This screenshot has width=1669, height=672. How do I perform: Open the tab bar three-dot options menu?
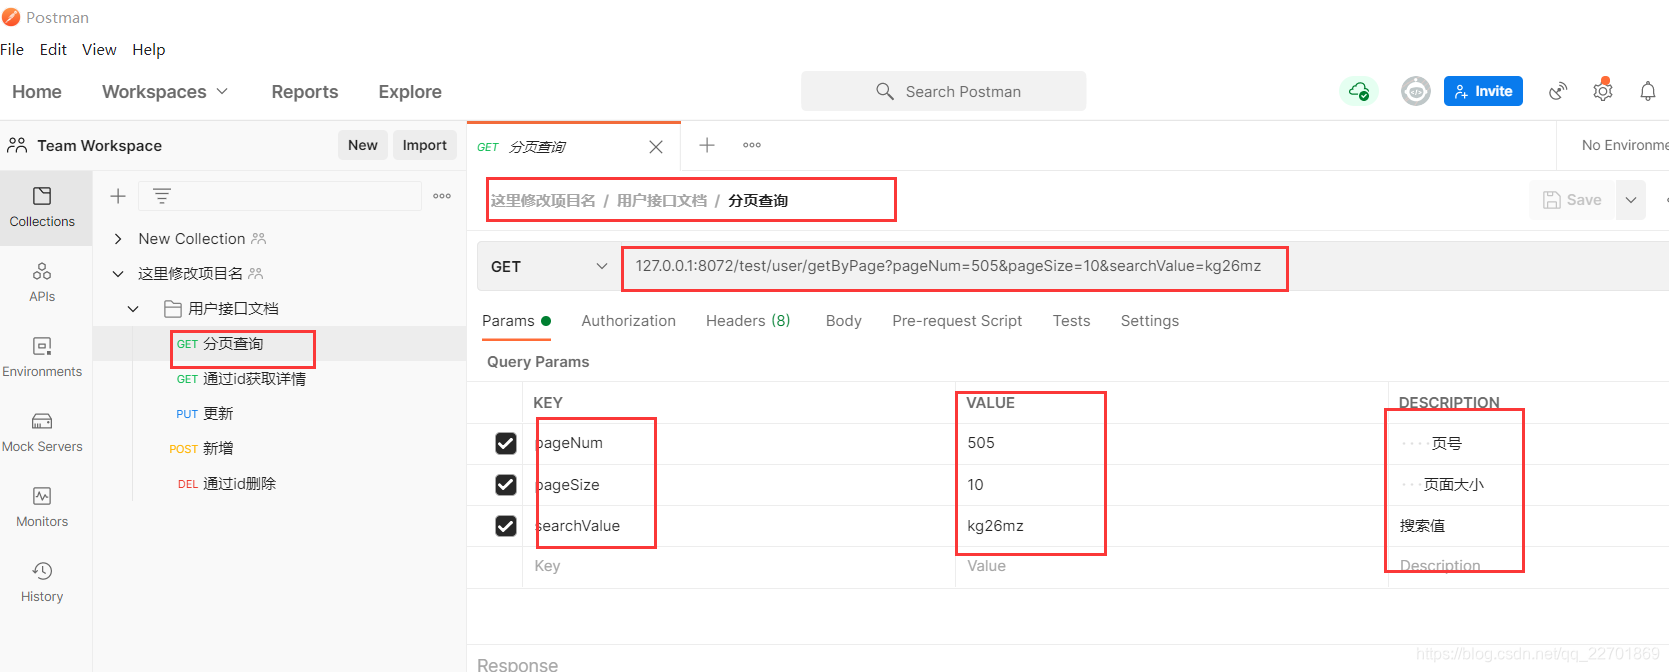pyautogui.click(x=752, y=145)
